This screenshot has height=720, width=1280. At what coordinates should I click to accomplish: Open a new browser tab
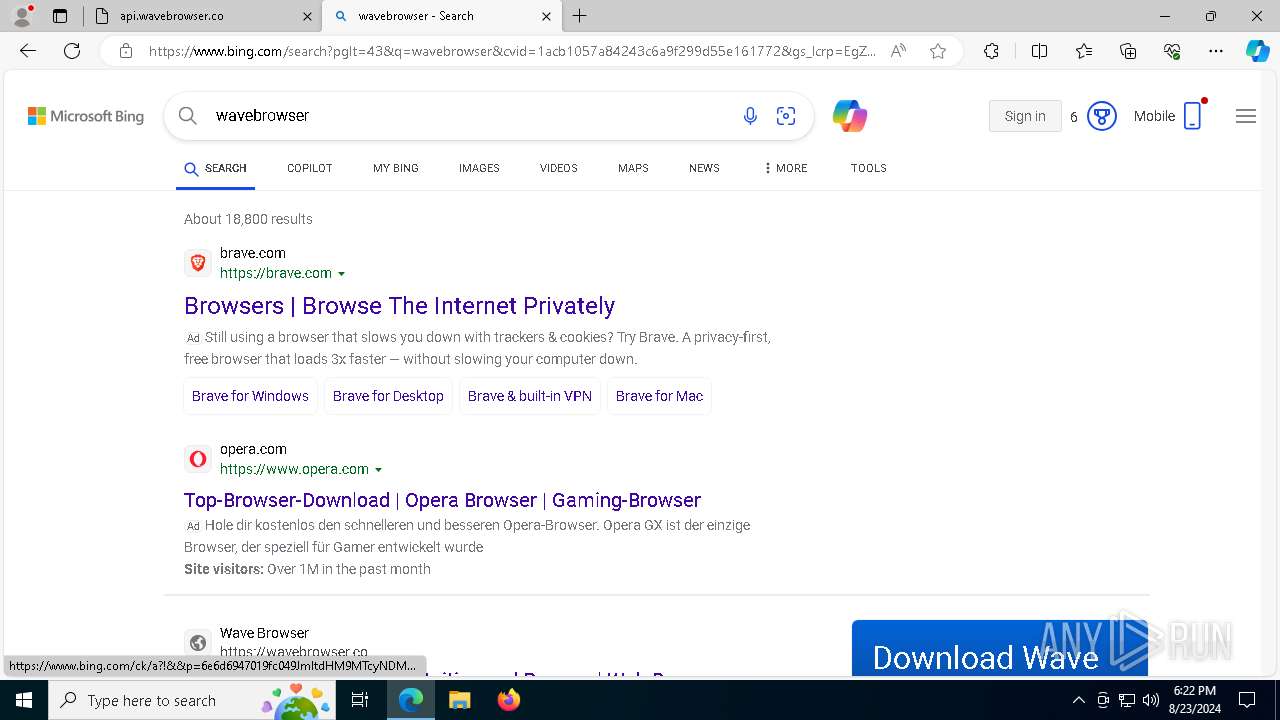click(580, 16)
